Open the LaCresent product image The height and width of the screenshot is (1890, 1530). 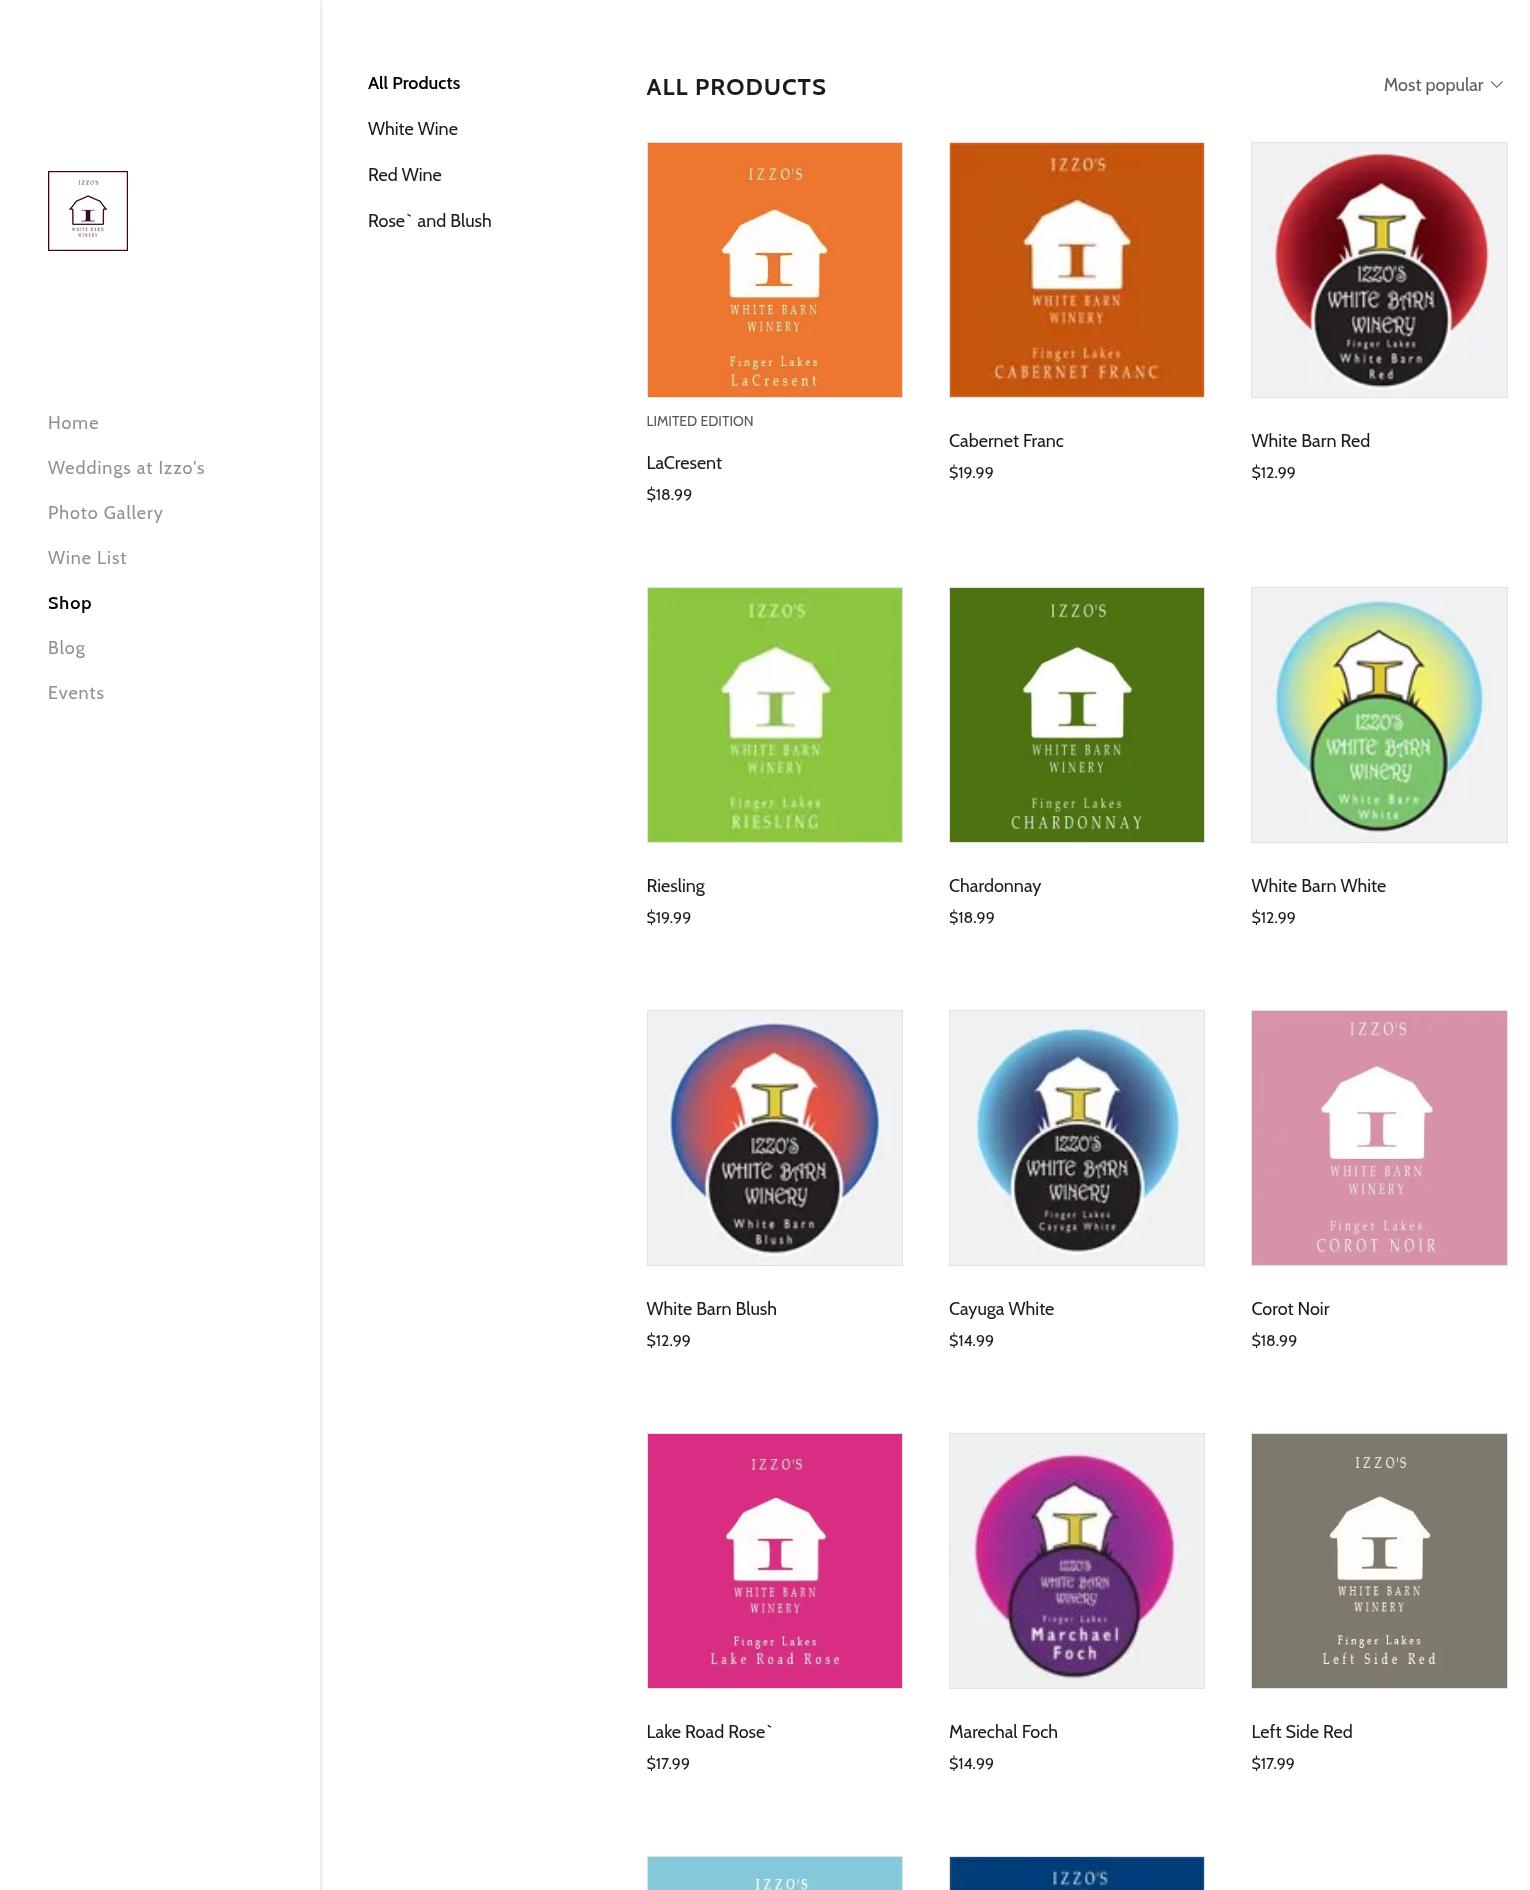point(775,270)
